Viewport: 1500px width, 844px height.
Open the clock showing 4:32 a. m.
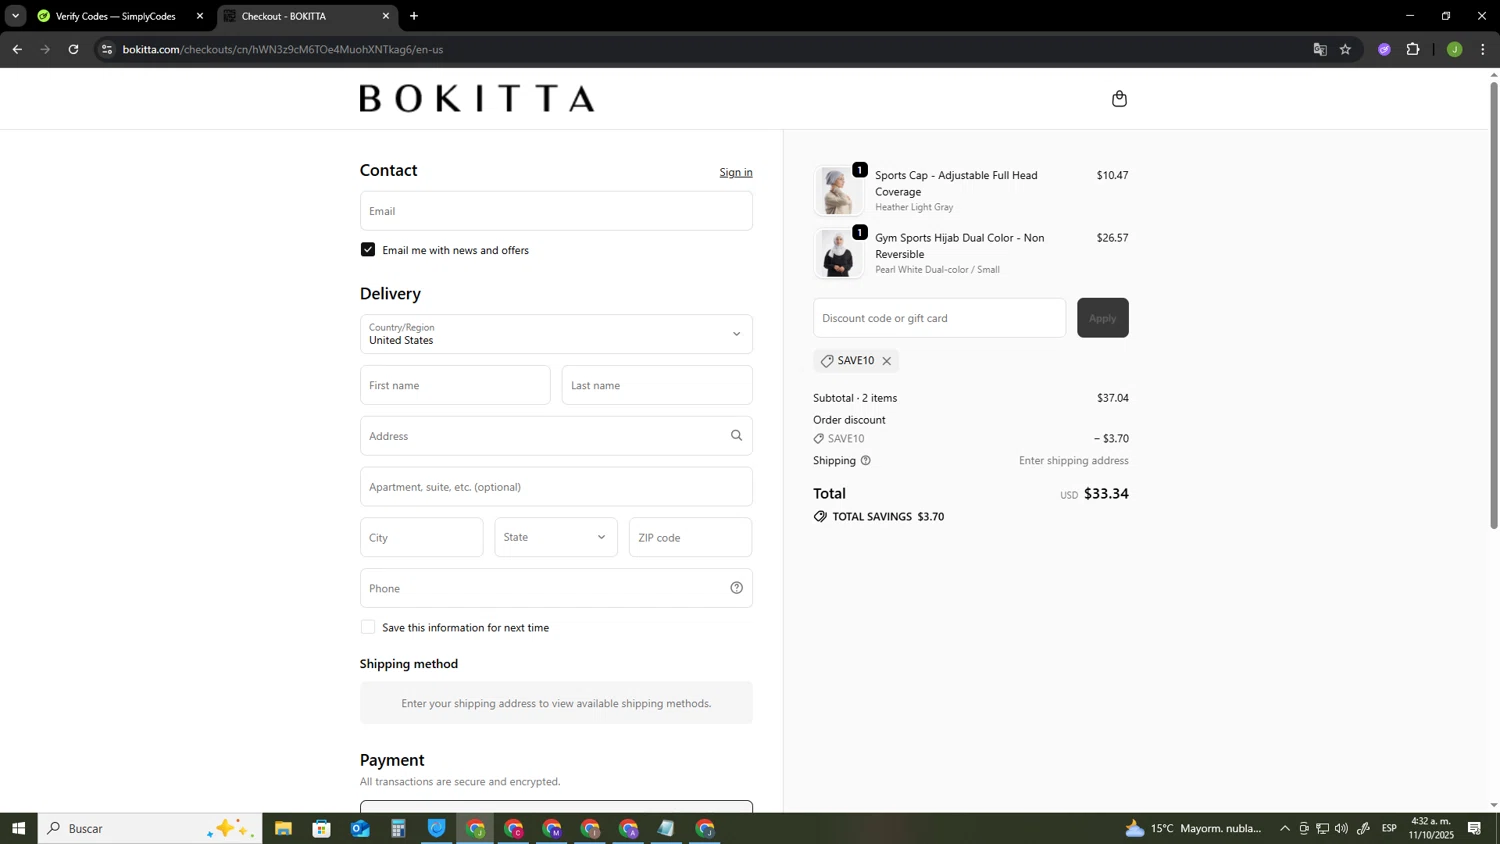point(1431,828)
